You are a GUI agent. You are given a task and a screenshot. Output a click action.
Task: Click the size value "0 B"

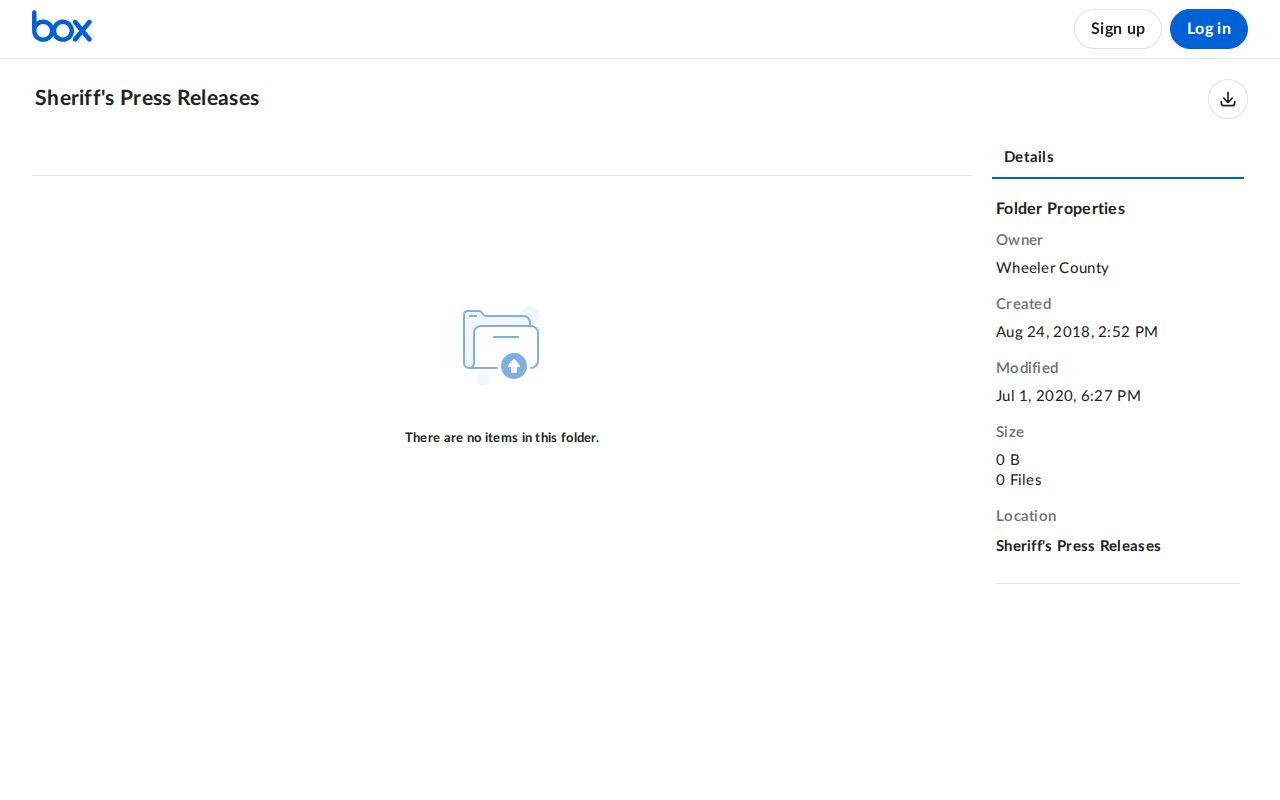tap(1008, 460)
